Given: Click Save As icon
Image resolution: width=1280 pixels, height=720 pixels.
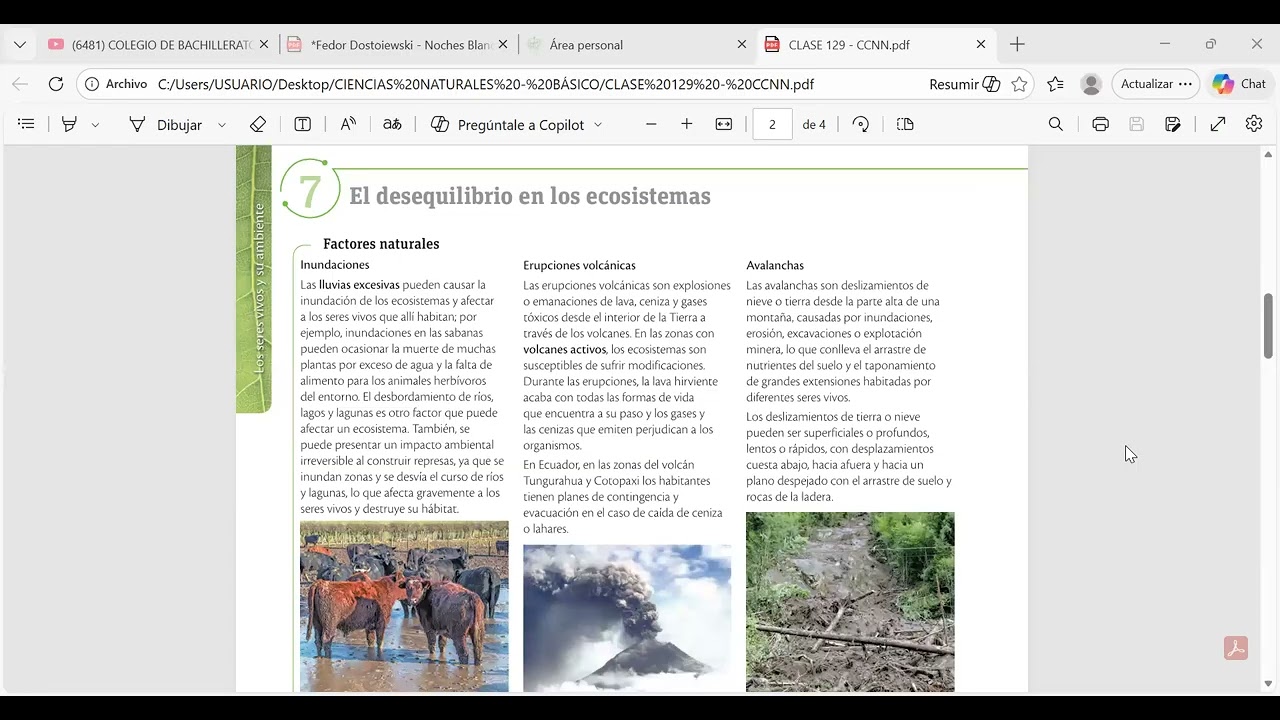Looking at the screenshot, I should (1173, 124).
